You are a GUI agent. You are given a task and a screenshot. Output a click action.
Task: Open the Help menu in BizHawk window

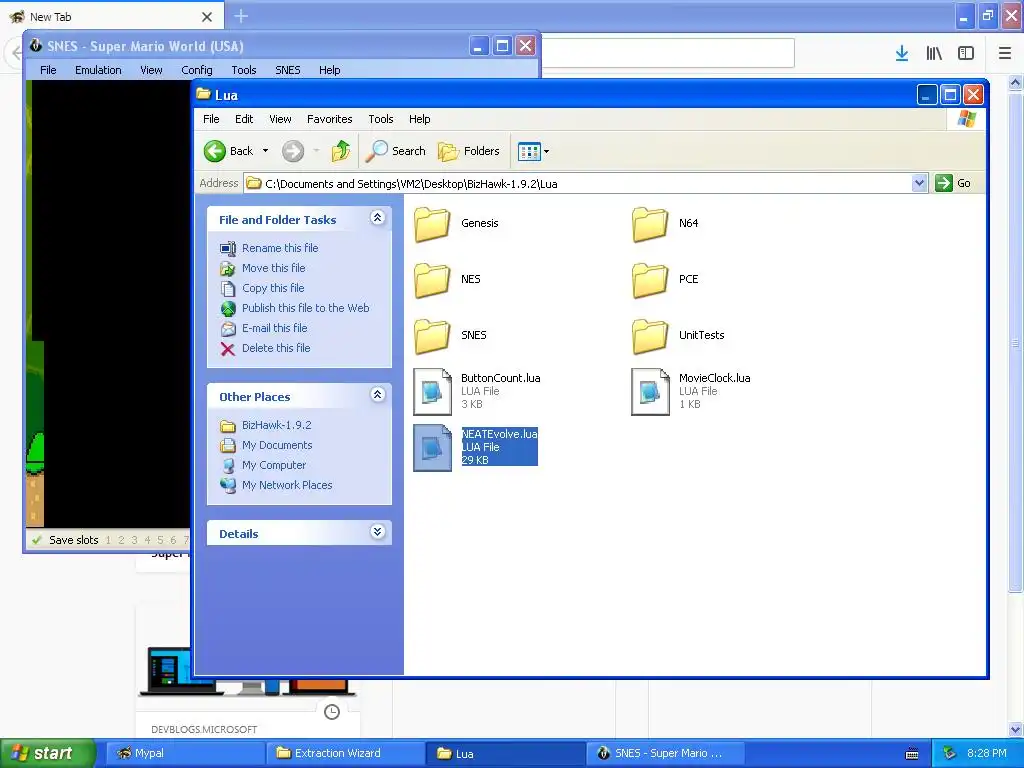[330, 70]
